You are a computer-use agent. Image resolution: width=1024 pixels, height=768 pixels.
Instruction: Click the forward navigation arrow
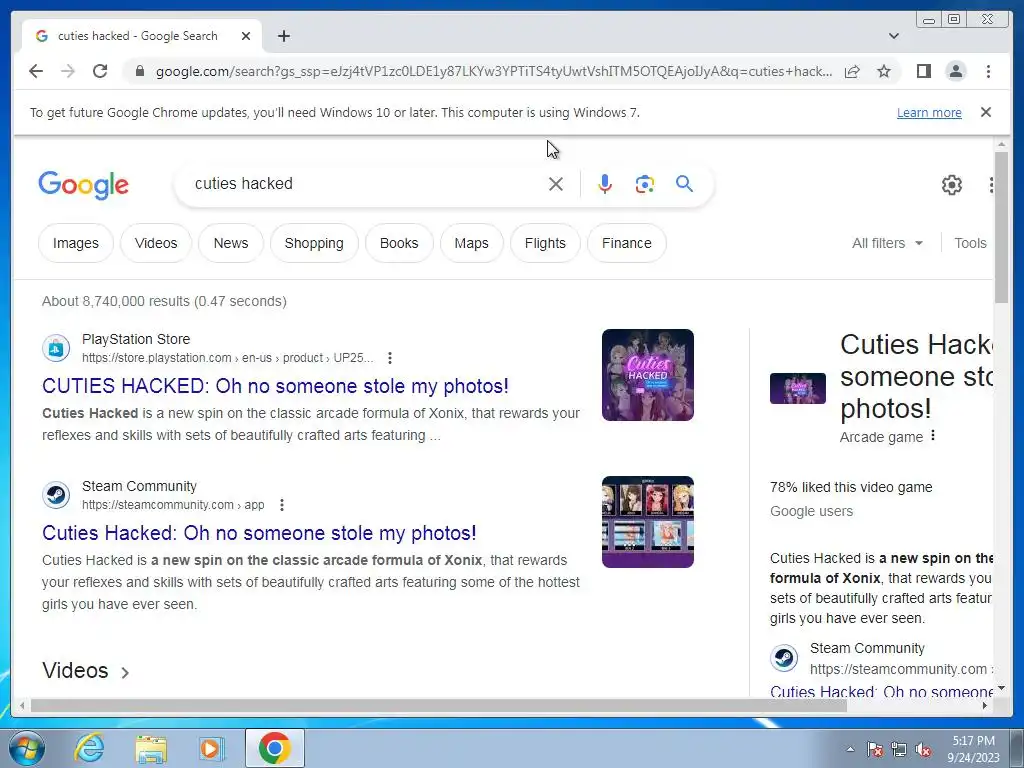click(x=68, y=71)
